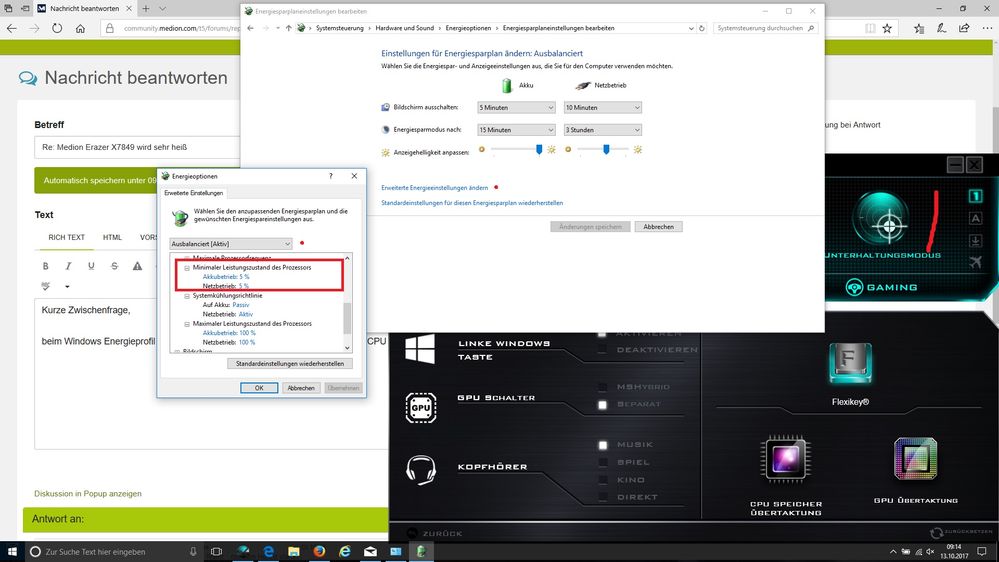Select the MSHybrid GPU switch checkbox
999x562 pixels.
pyautogui.click(x=603, y=387)
